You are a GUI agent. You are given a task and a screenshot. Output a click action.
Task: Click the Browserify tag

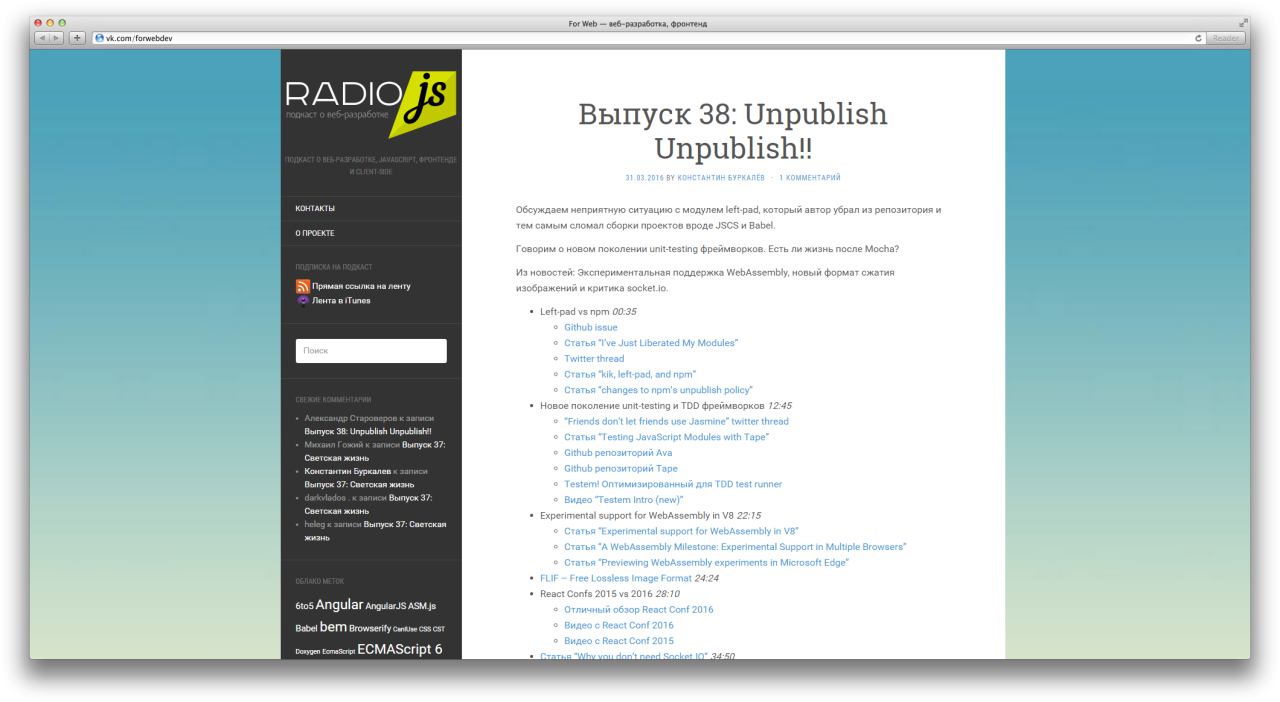coord(370,629)
